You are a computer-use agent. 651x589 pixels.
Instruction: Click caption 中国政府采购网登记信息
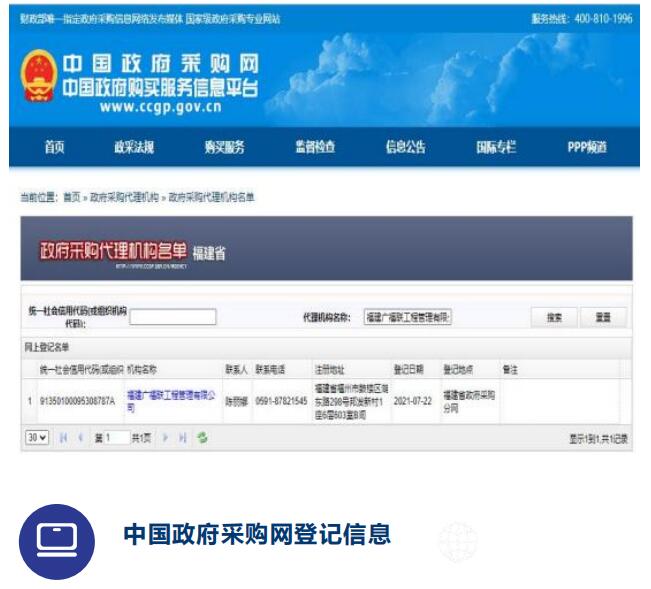click(257, 534)
